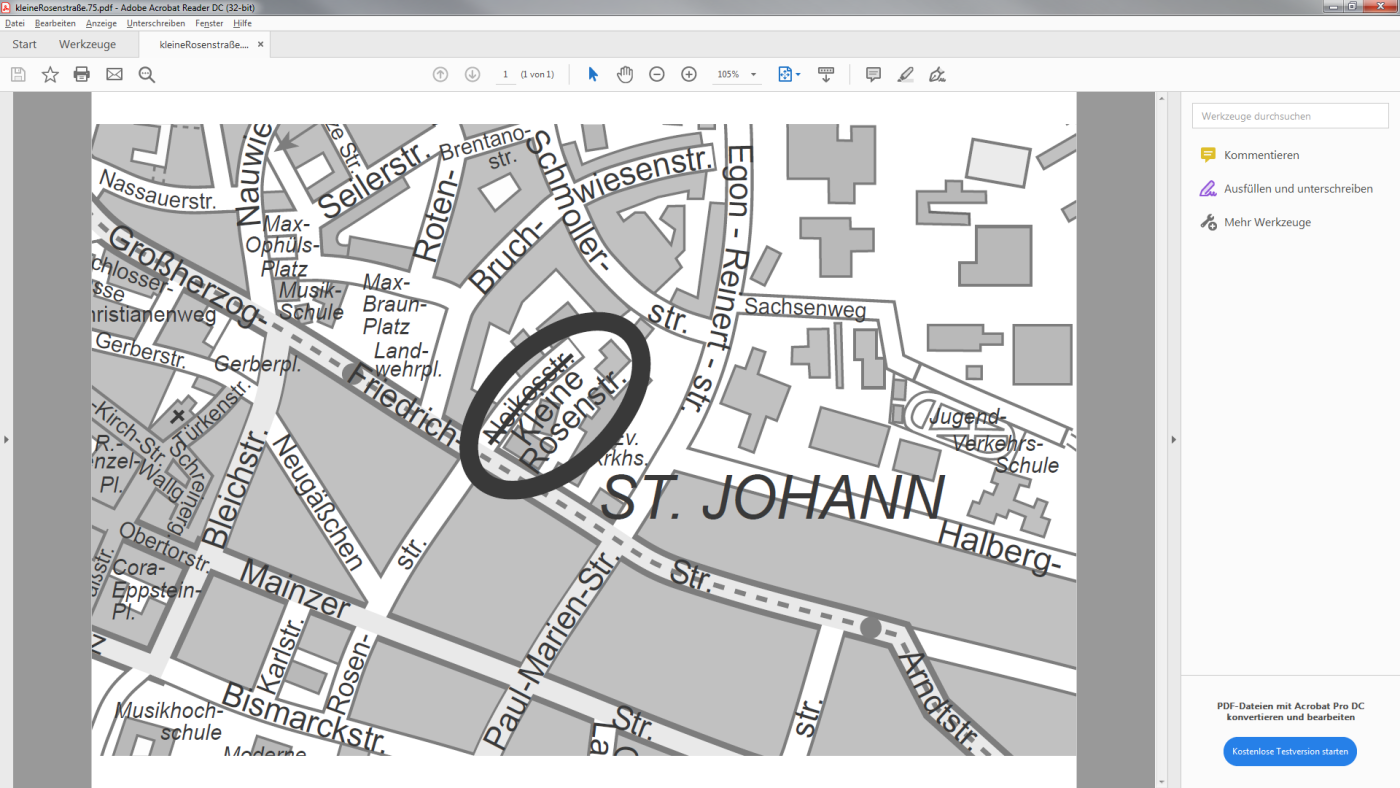The height and width of the screenshot is (788, 1400).
Task: Expand the left navigation pane arrow
Action: coord(6,439)
